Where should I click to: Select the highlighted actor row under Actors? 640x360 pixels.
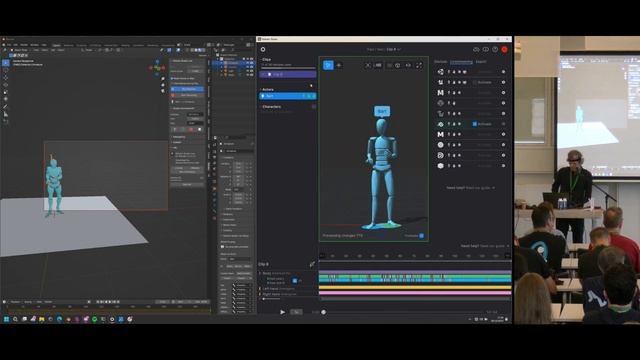288,96
